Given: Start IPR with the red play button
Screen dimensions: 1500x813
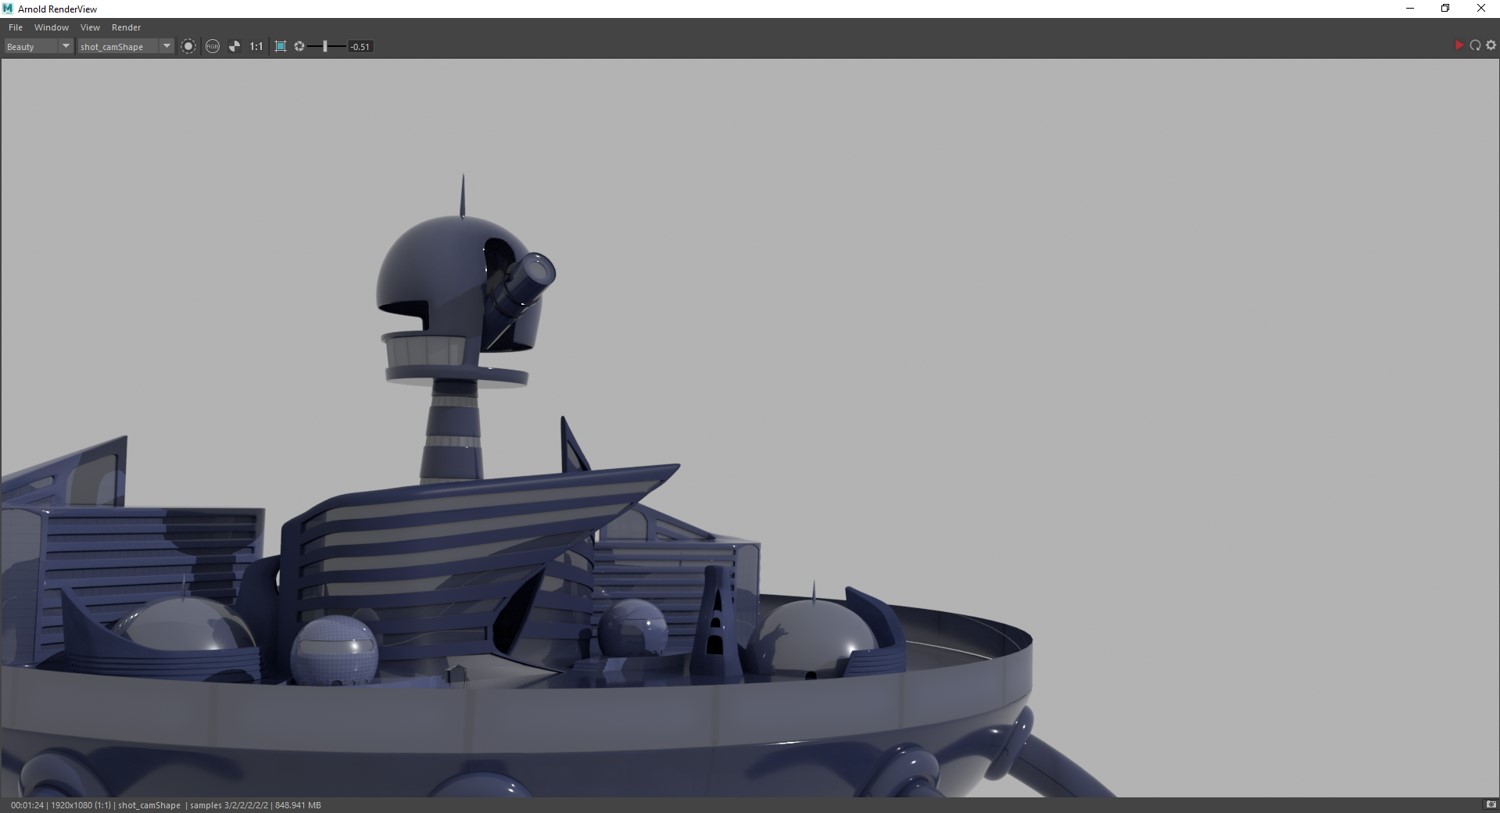Looking at the screenshot, I should tap(1459, 45).
